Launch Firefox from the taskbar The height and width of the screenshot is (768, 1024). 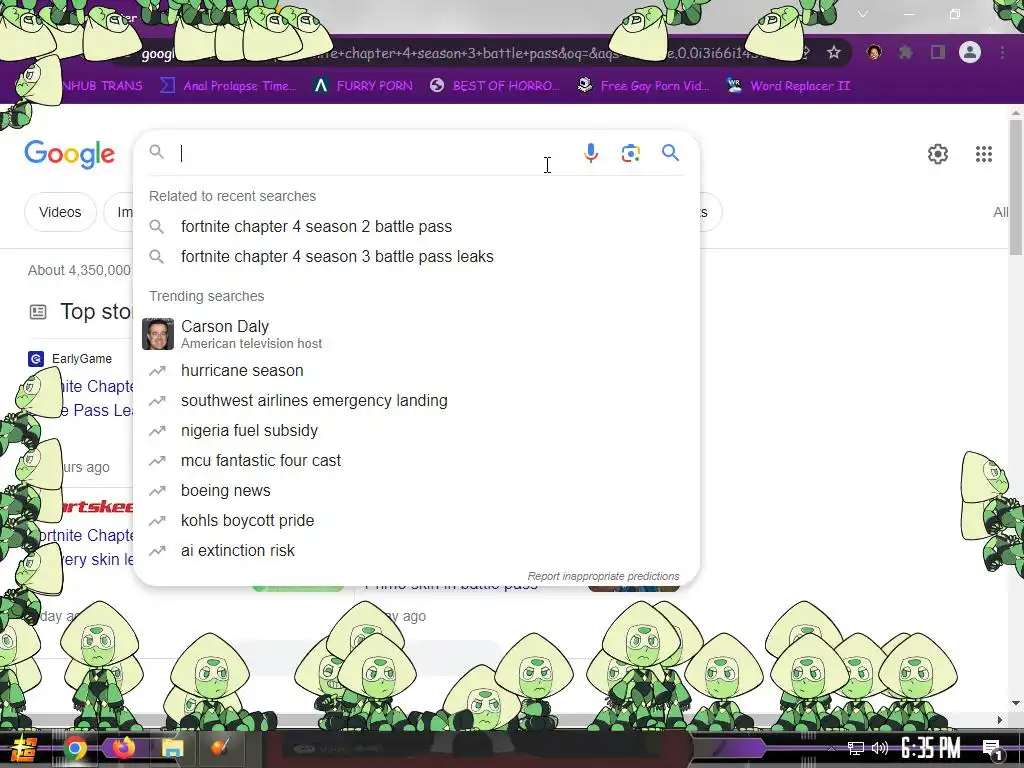[x=123, y=748]
